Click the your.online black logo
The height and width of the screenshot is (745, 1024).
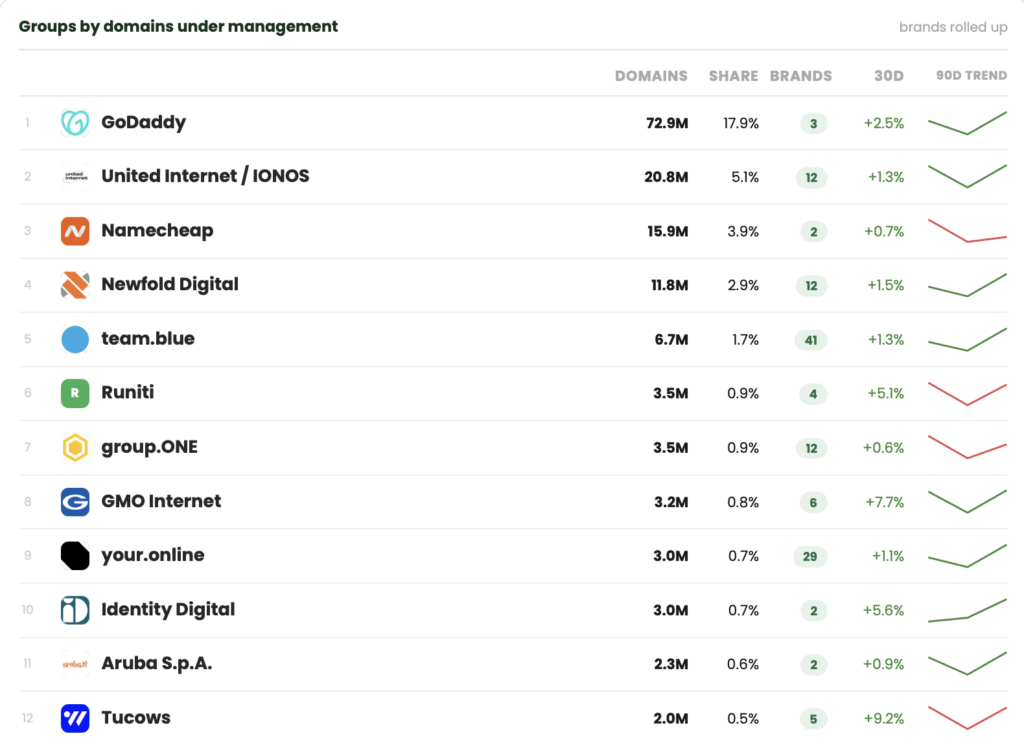point(75,556)
